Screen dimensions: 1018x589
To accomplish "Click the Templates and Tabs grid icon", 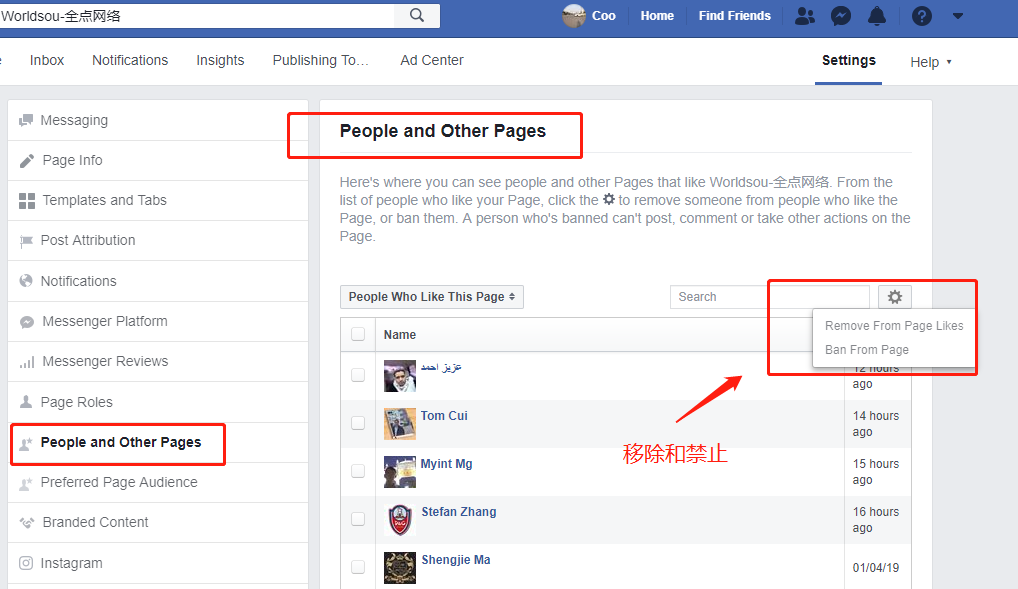I will (x=27, y=201).
